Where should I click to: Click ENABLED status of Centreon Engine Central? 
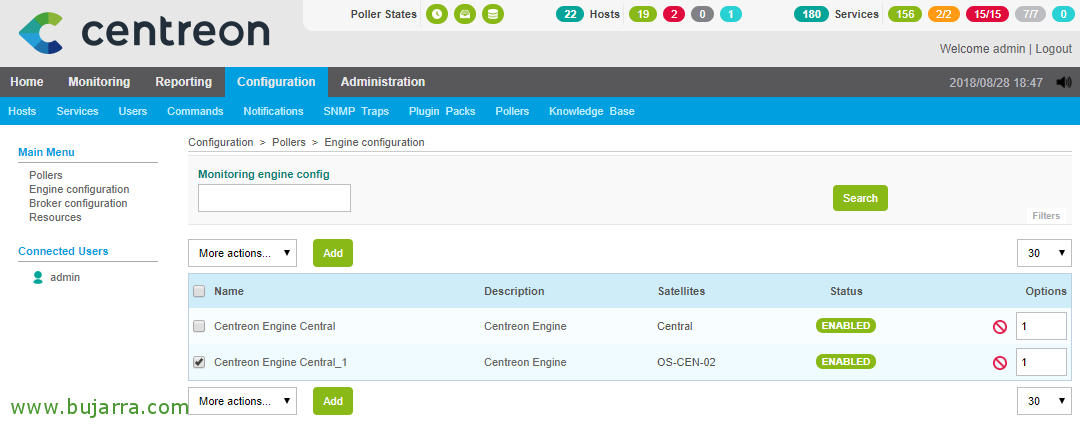point(846,326)
